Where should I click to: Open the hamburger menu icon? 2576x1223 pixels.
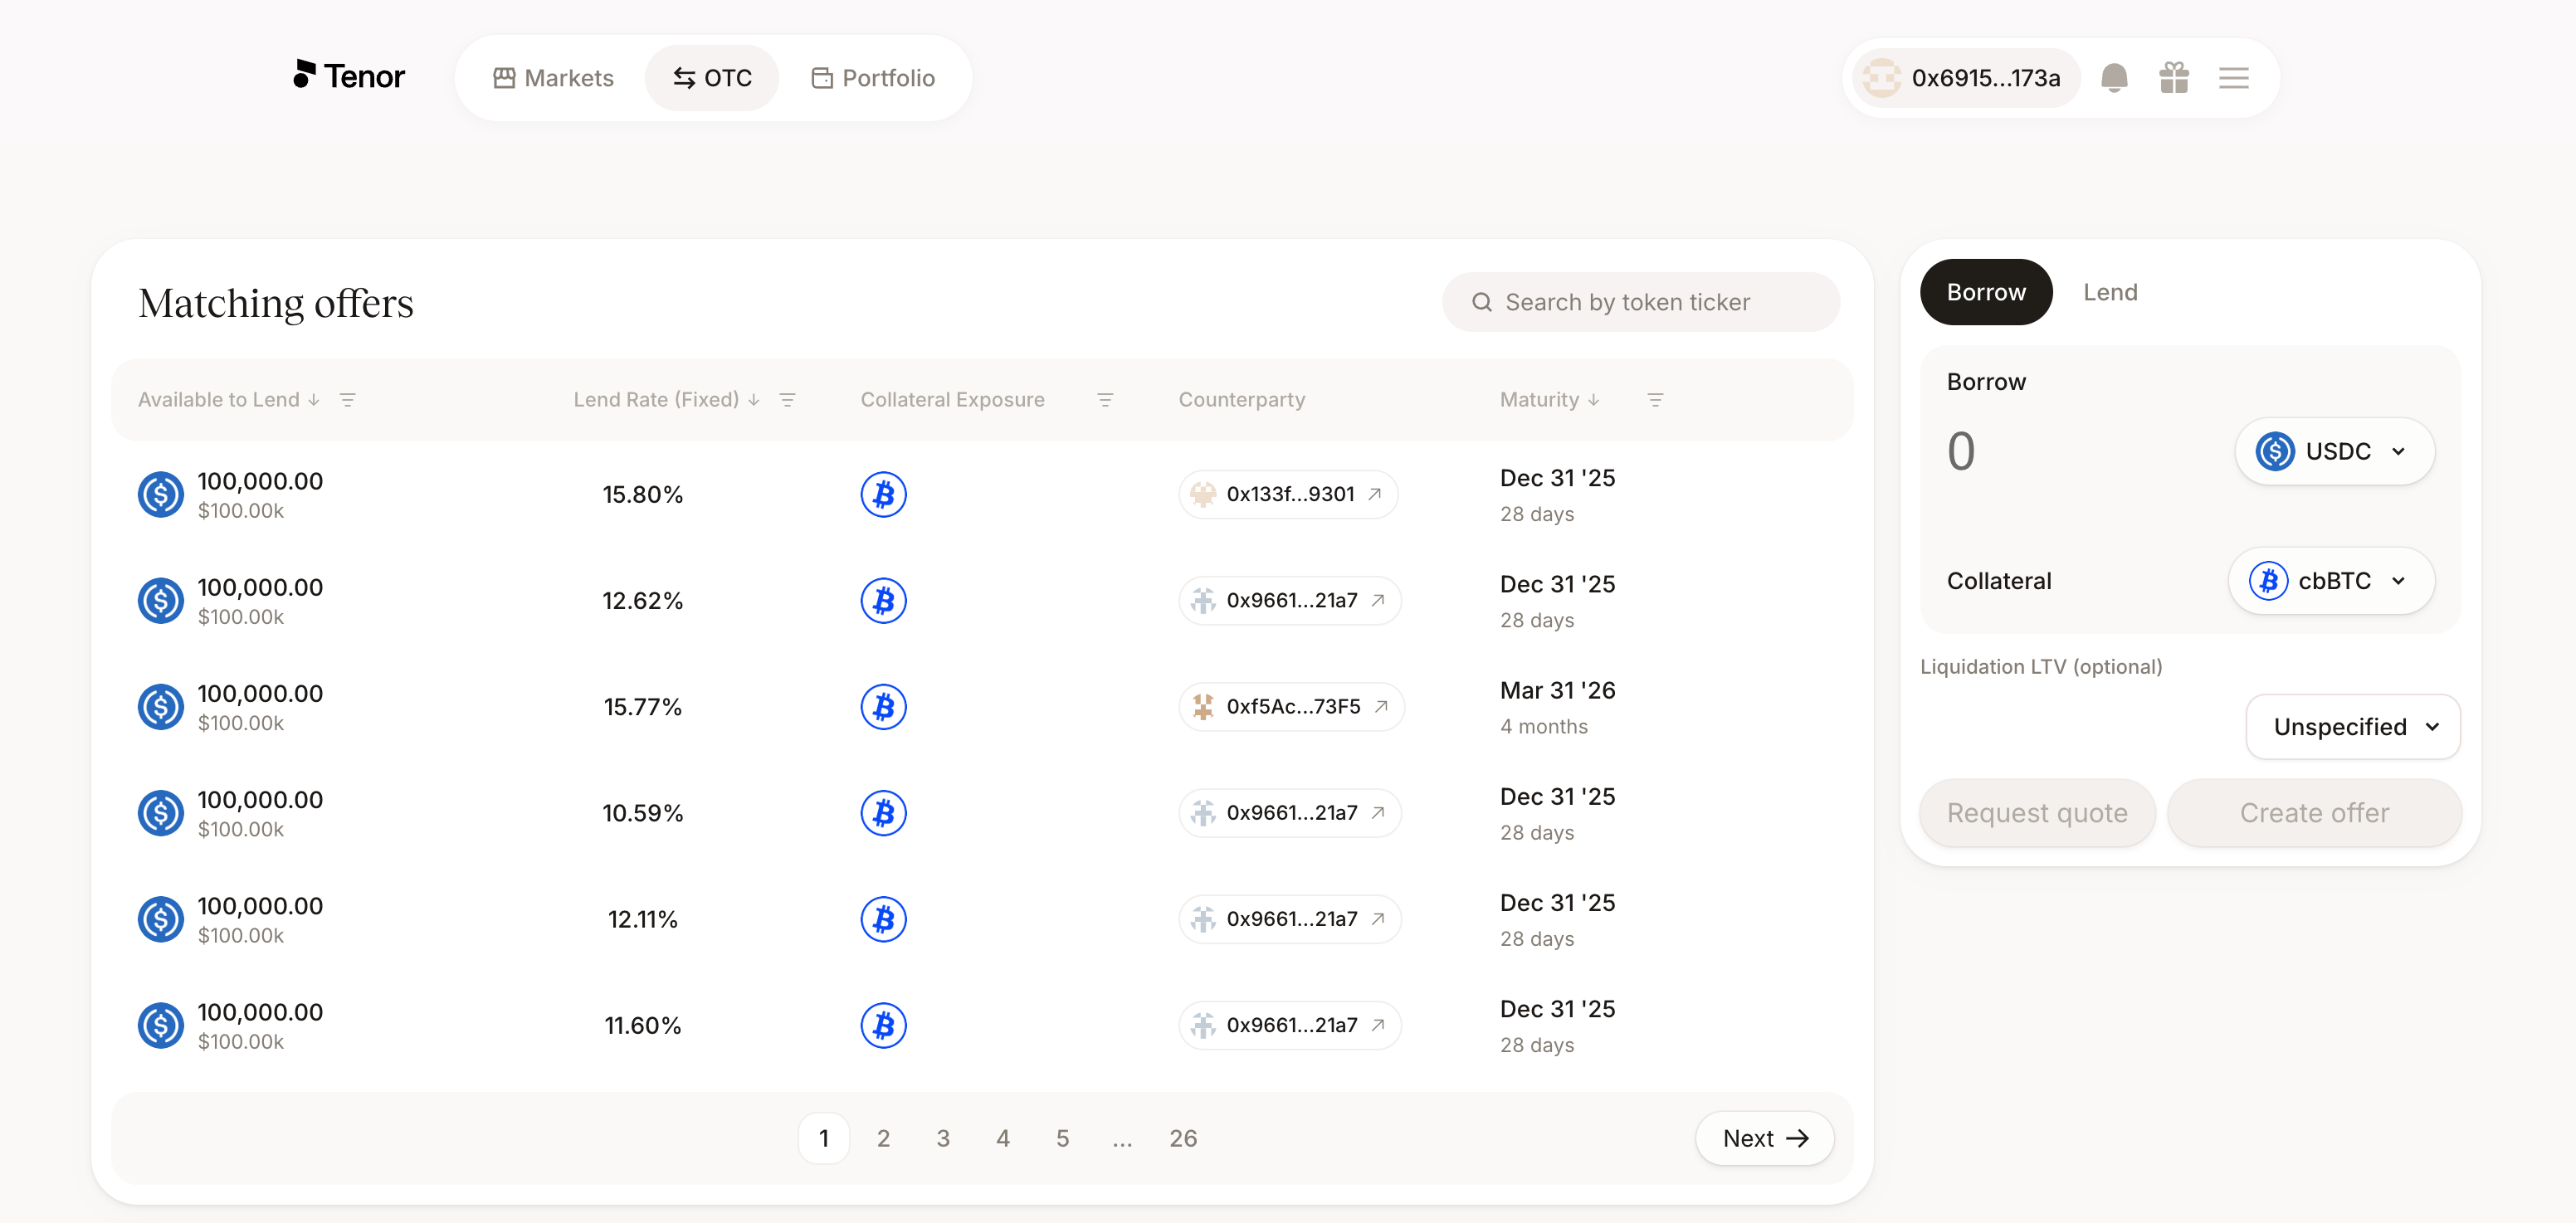pos(2233,78)
